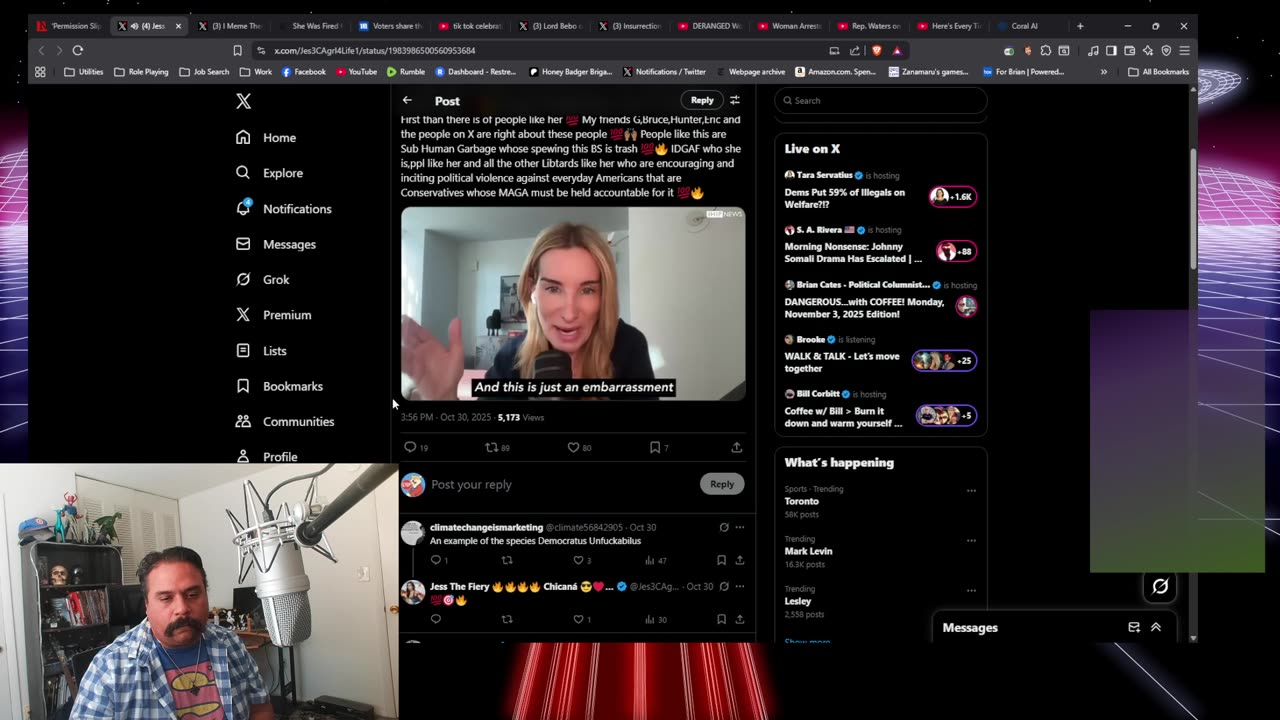1280x720 pixels.
Task: Click the Reply button in Post header
Action: click(702, 100)
